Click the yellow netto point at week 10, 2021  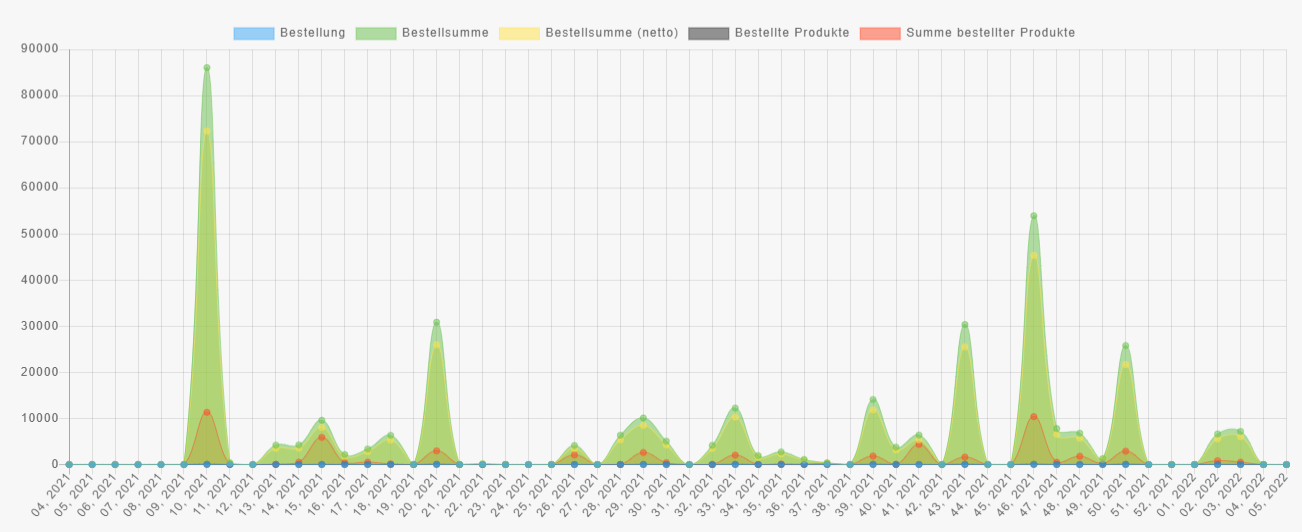(207, 131)
